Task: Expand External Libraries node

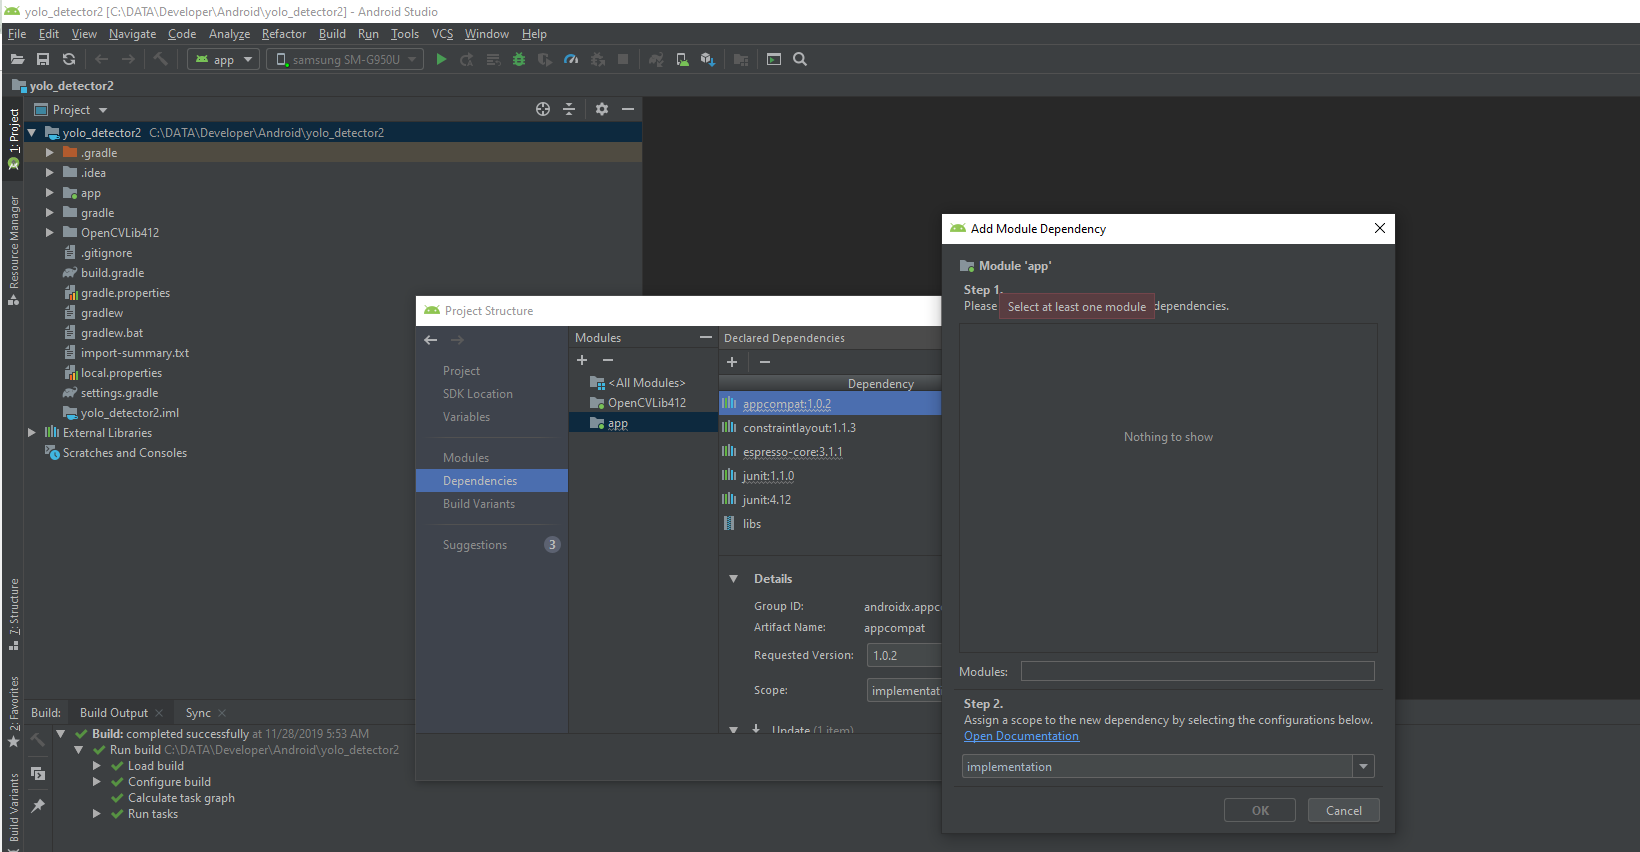Action: [32, 433]
